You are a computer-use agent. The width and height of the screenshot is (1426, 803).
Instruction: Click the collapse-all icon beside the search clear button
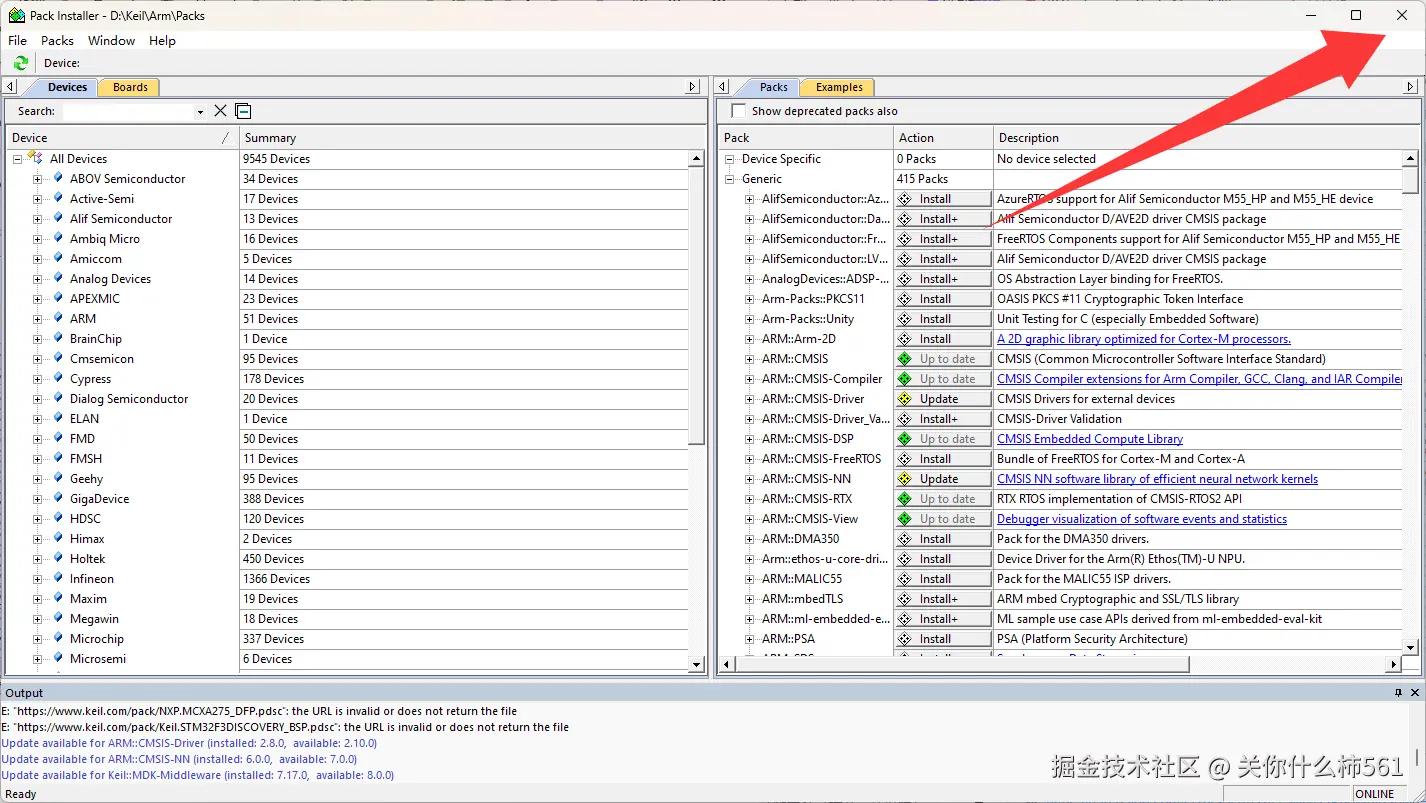(243, 111)
